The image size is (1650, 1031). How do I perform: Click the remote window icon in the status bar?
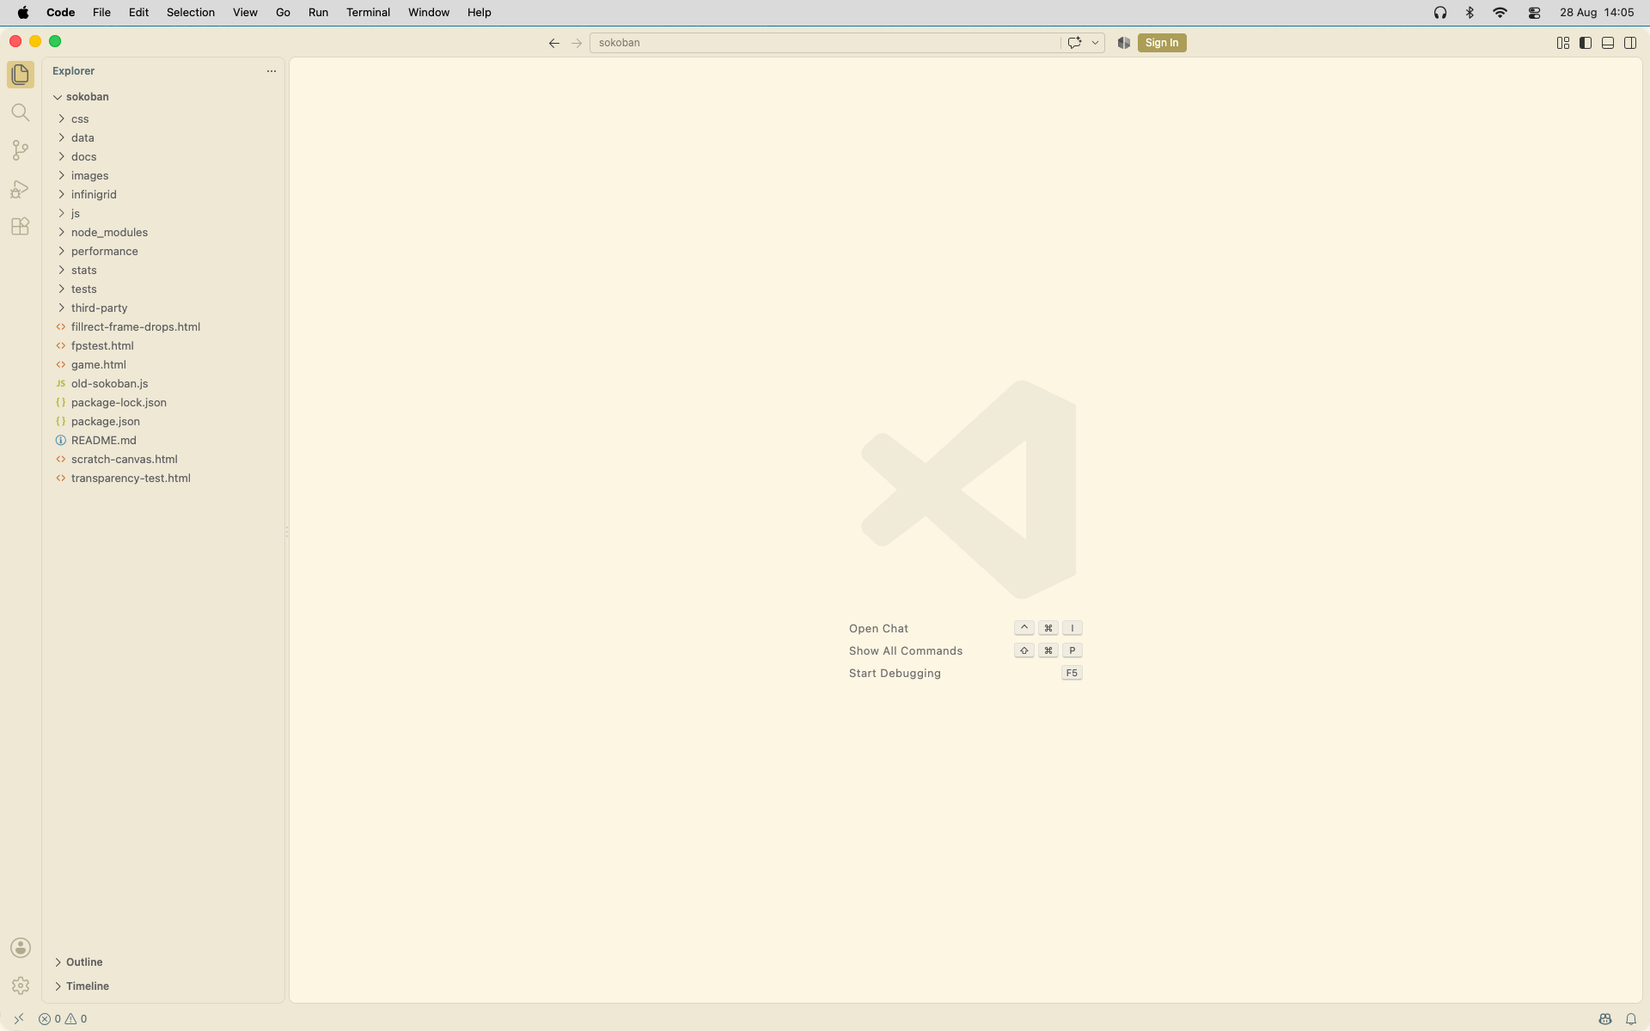tap(18, 1019)
